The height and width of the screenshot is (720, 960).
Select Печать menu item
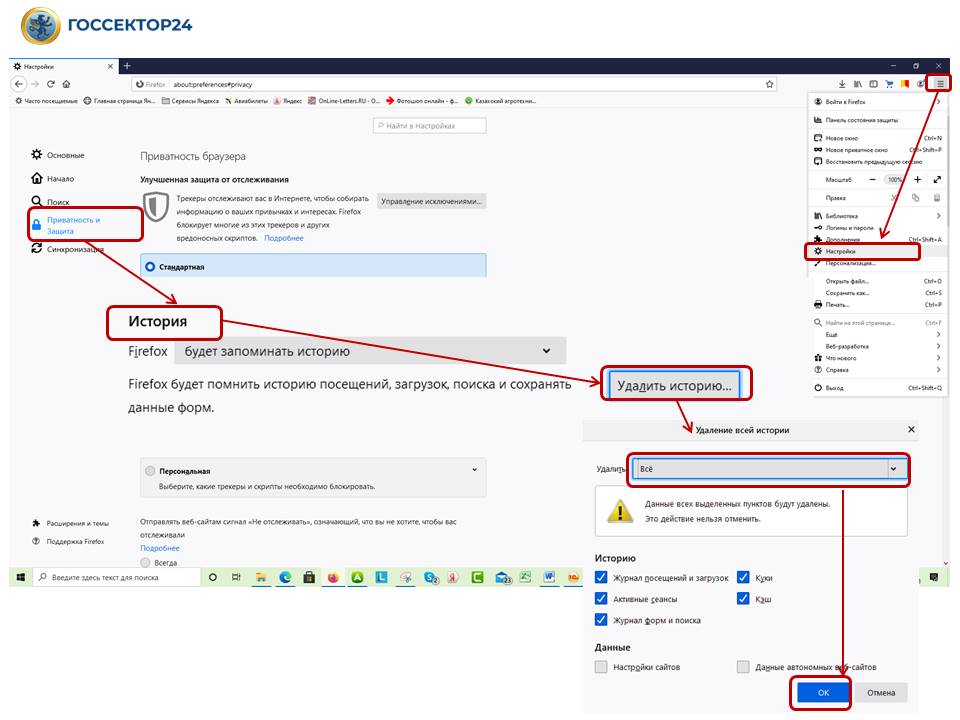(x=878, y=304)
